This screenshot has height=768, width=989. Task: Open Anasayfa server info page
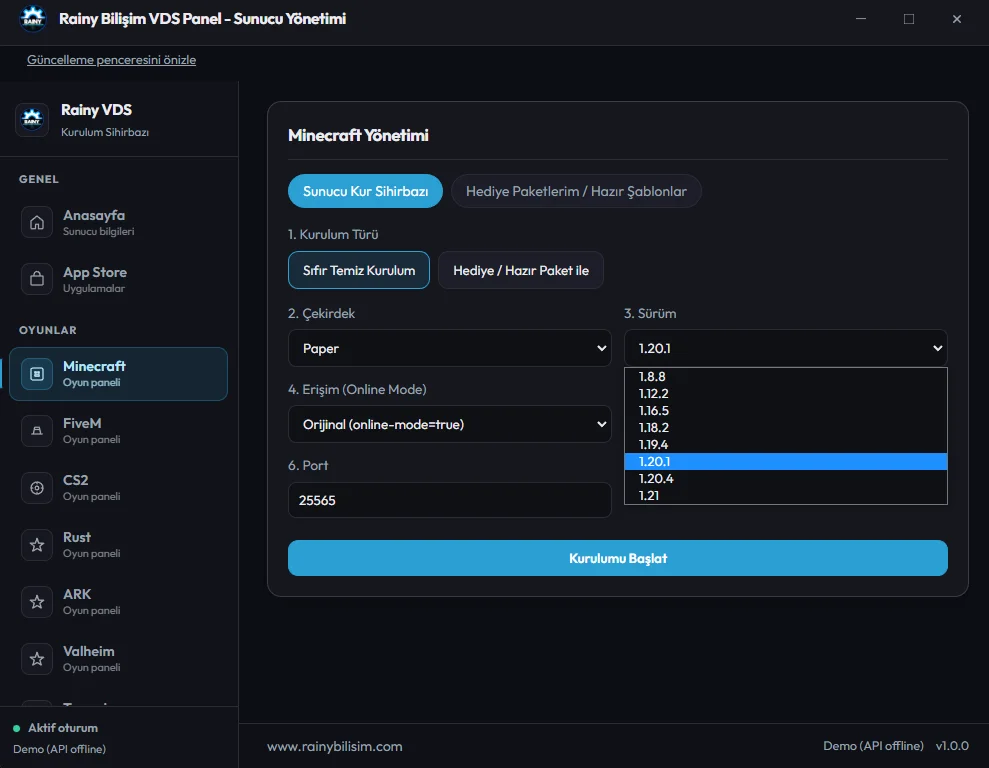coord(119,223)
